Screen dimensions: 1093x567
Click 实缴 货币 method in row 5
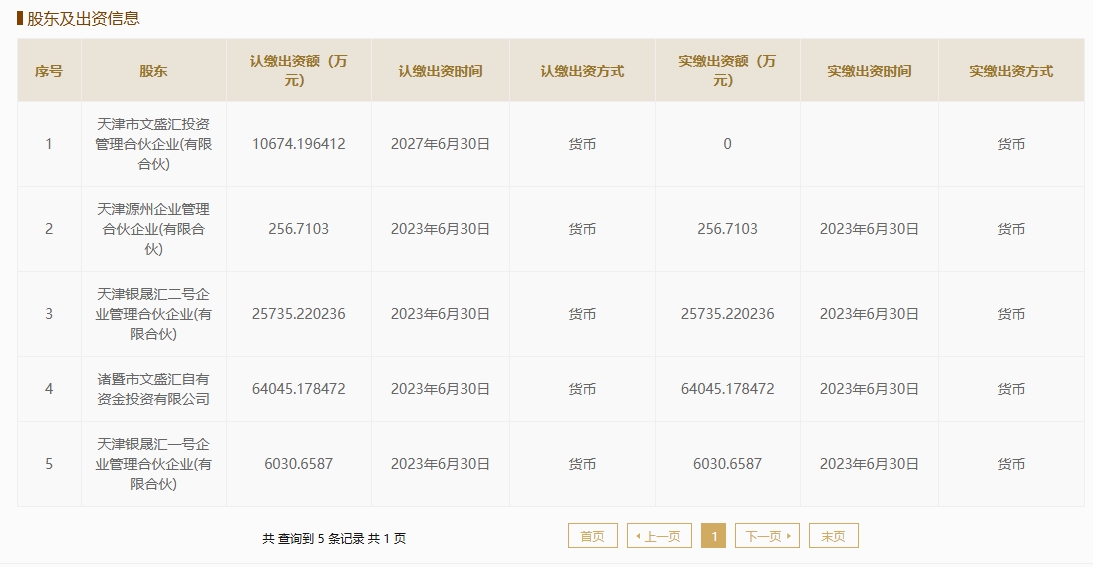(x=1011, y=464)
